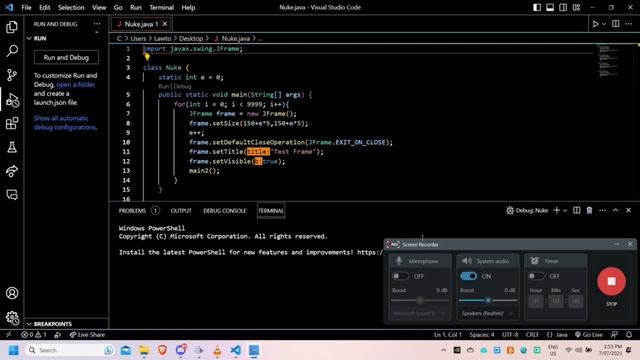Open the new terminal launch profile dropdown
Image resolution: width=640 pixels, height=360 pixels.
[x=565, y=211]
